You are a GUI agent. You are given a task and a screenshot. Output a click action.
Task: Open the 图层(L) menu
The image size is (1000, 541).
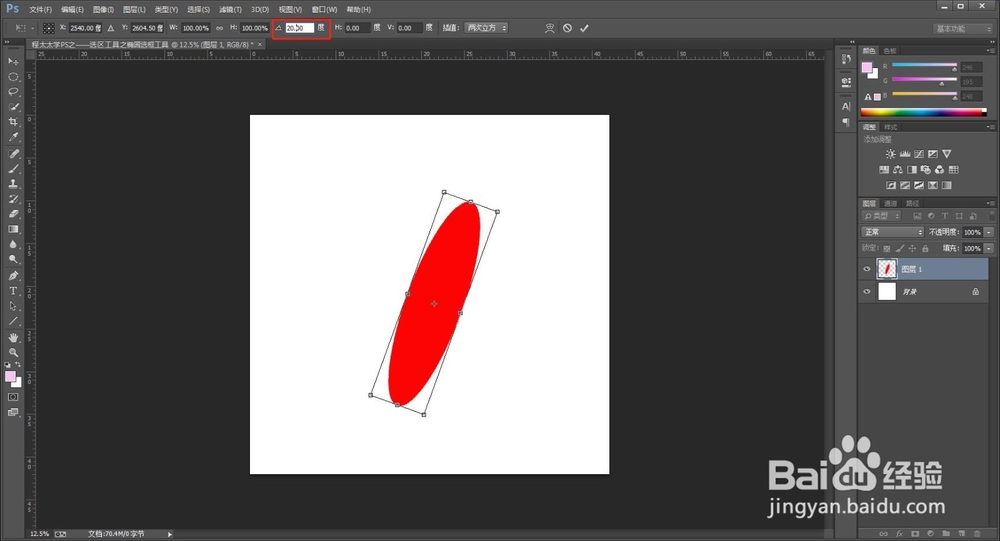[x=134, y=10]
